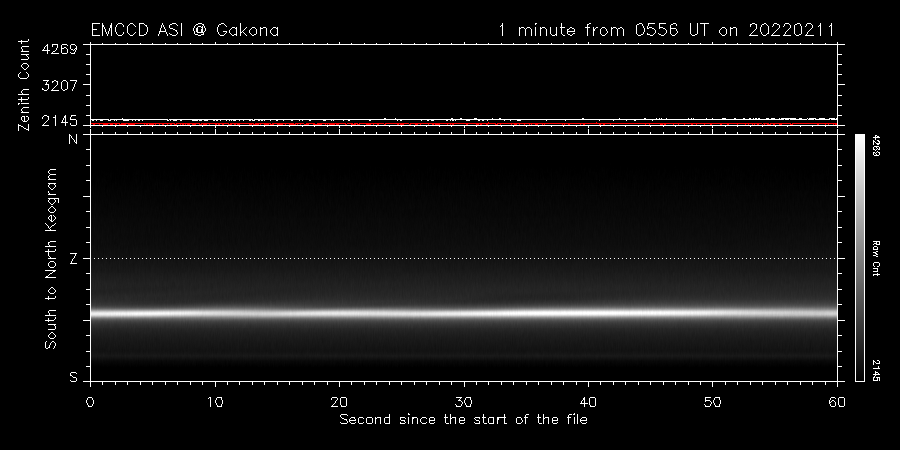Click the 20 second tick label
The width and height of the screenshot is (900, 450).
coord(339,402)
